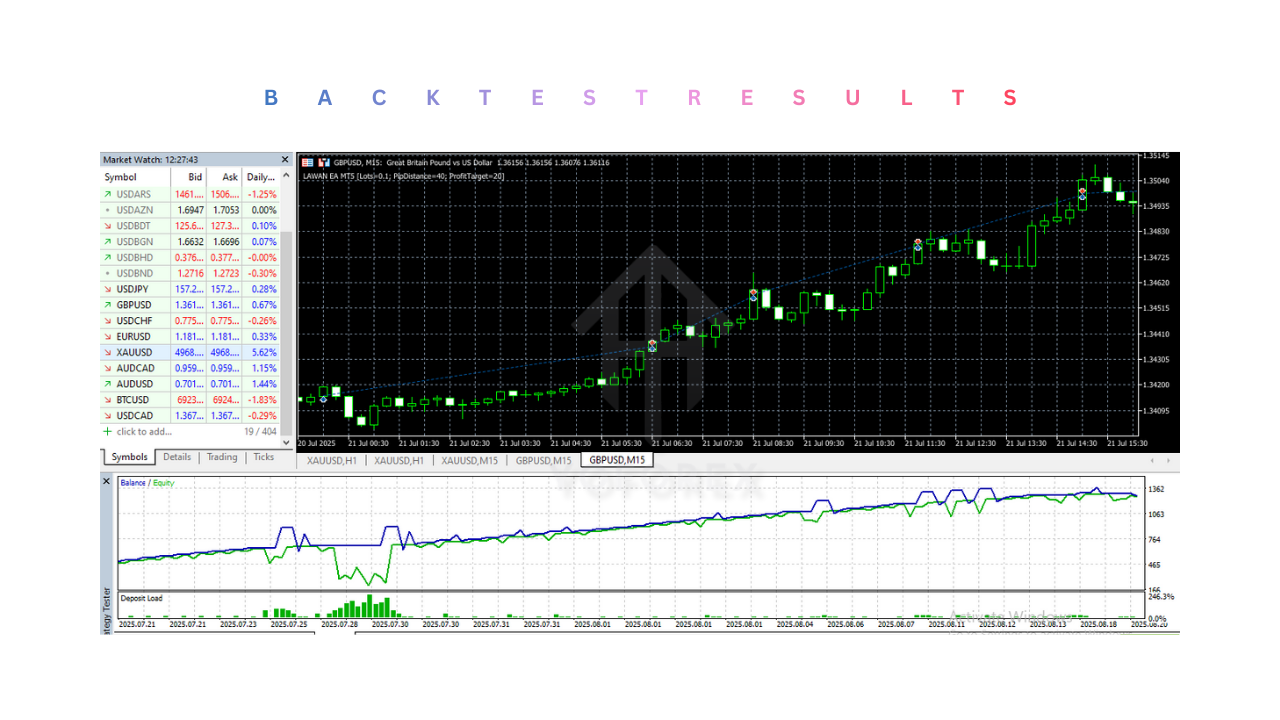
Task: Click the dot icon beside USDAZN
Action: coord(108,210)
